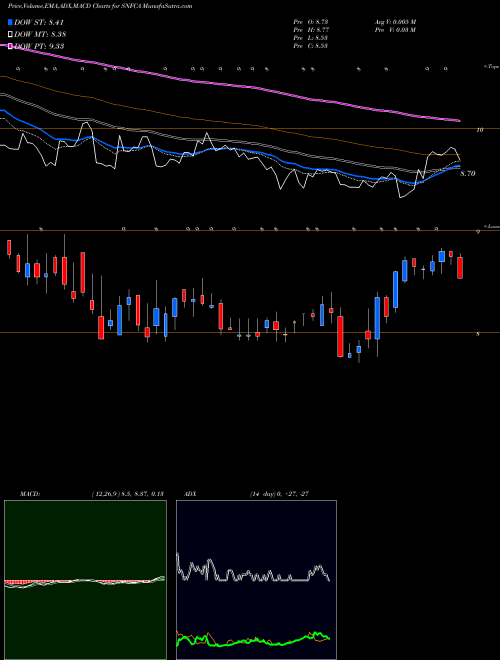Click the 8.70 price label on EMA chart
Screen dimensions: 500x660
(x=468, y=173)
